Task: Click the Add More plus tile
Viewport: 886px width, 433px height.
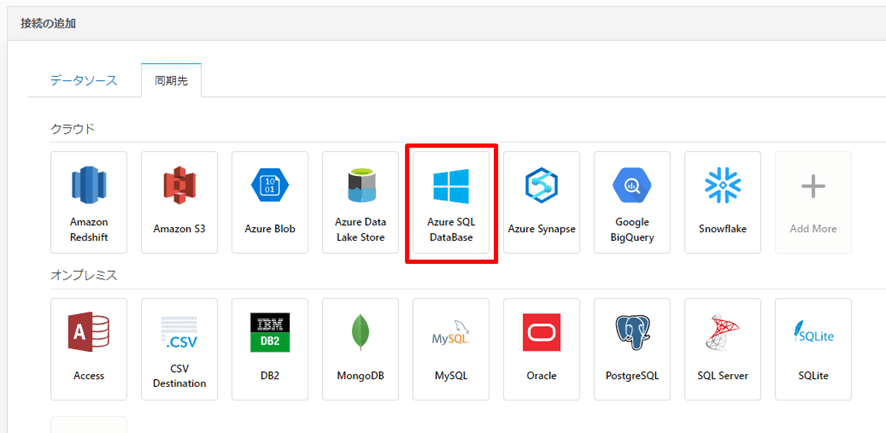Action: (x=813, y=201)
